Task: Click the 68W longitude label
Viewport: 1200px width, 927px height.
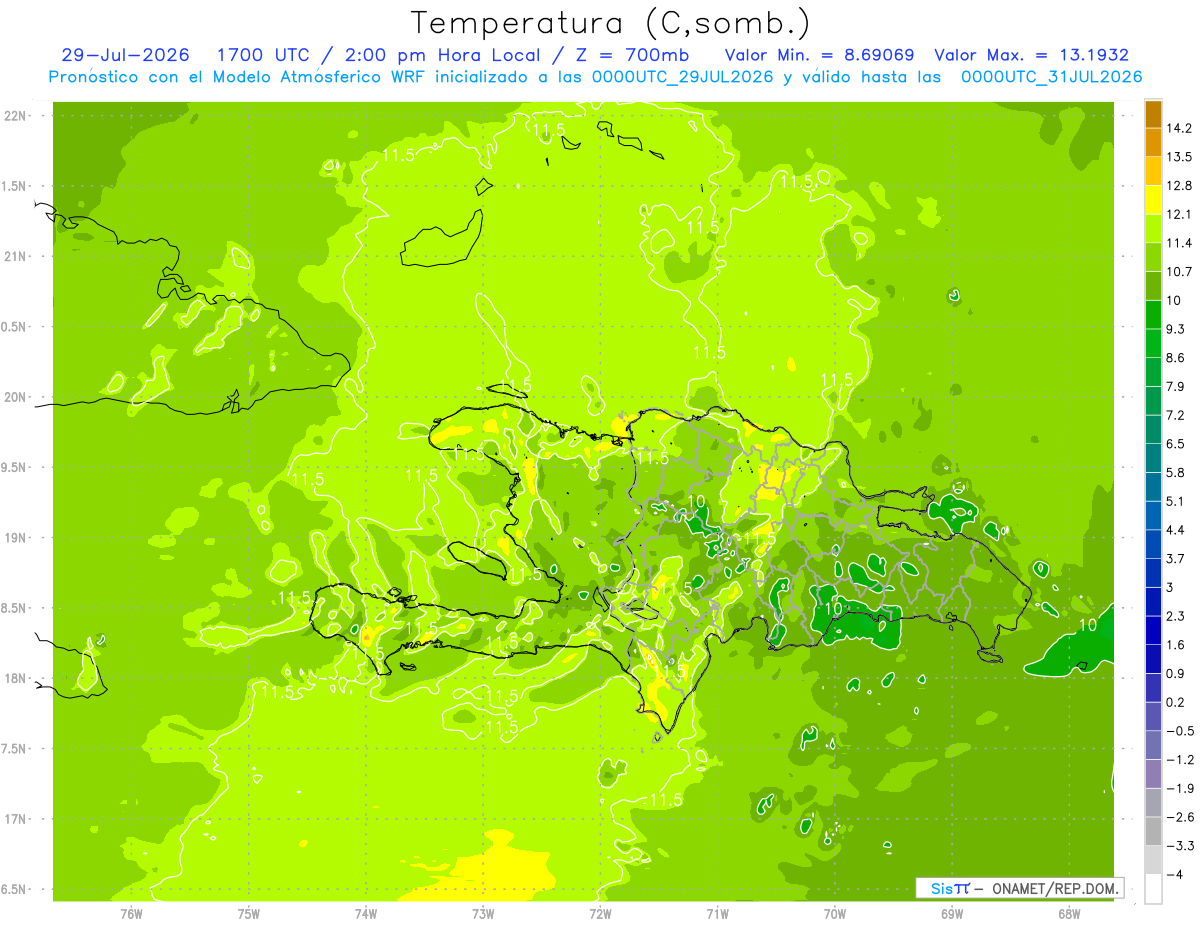Action: [x=1069, y=913]
